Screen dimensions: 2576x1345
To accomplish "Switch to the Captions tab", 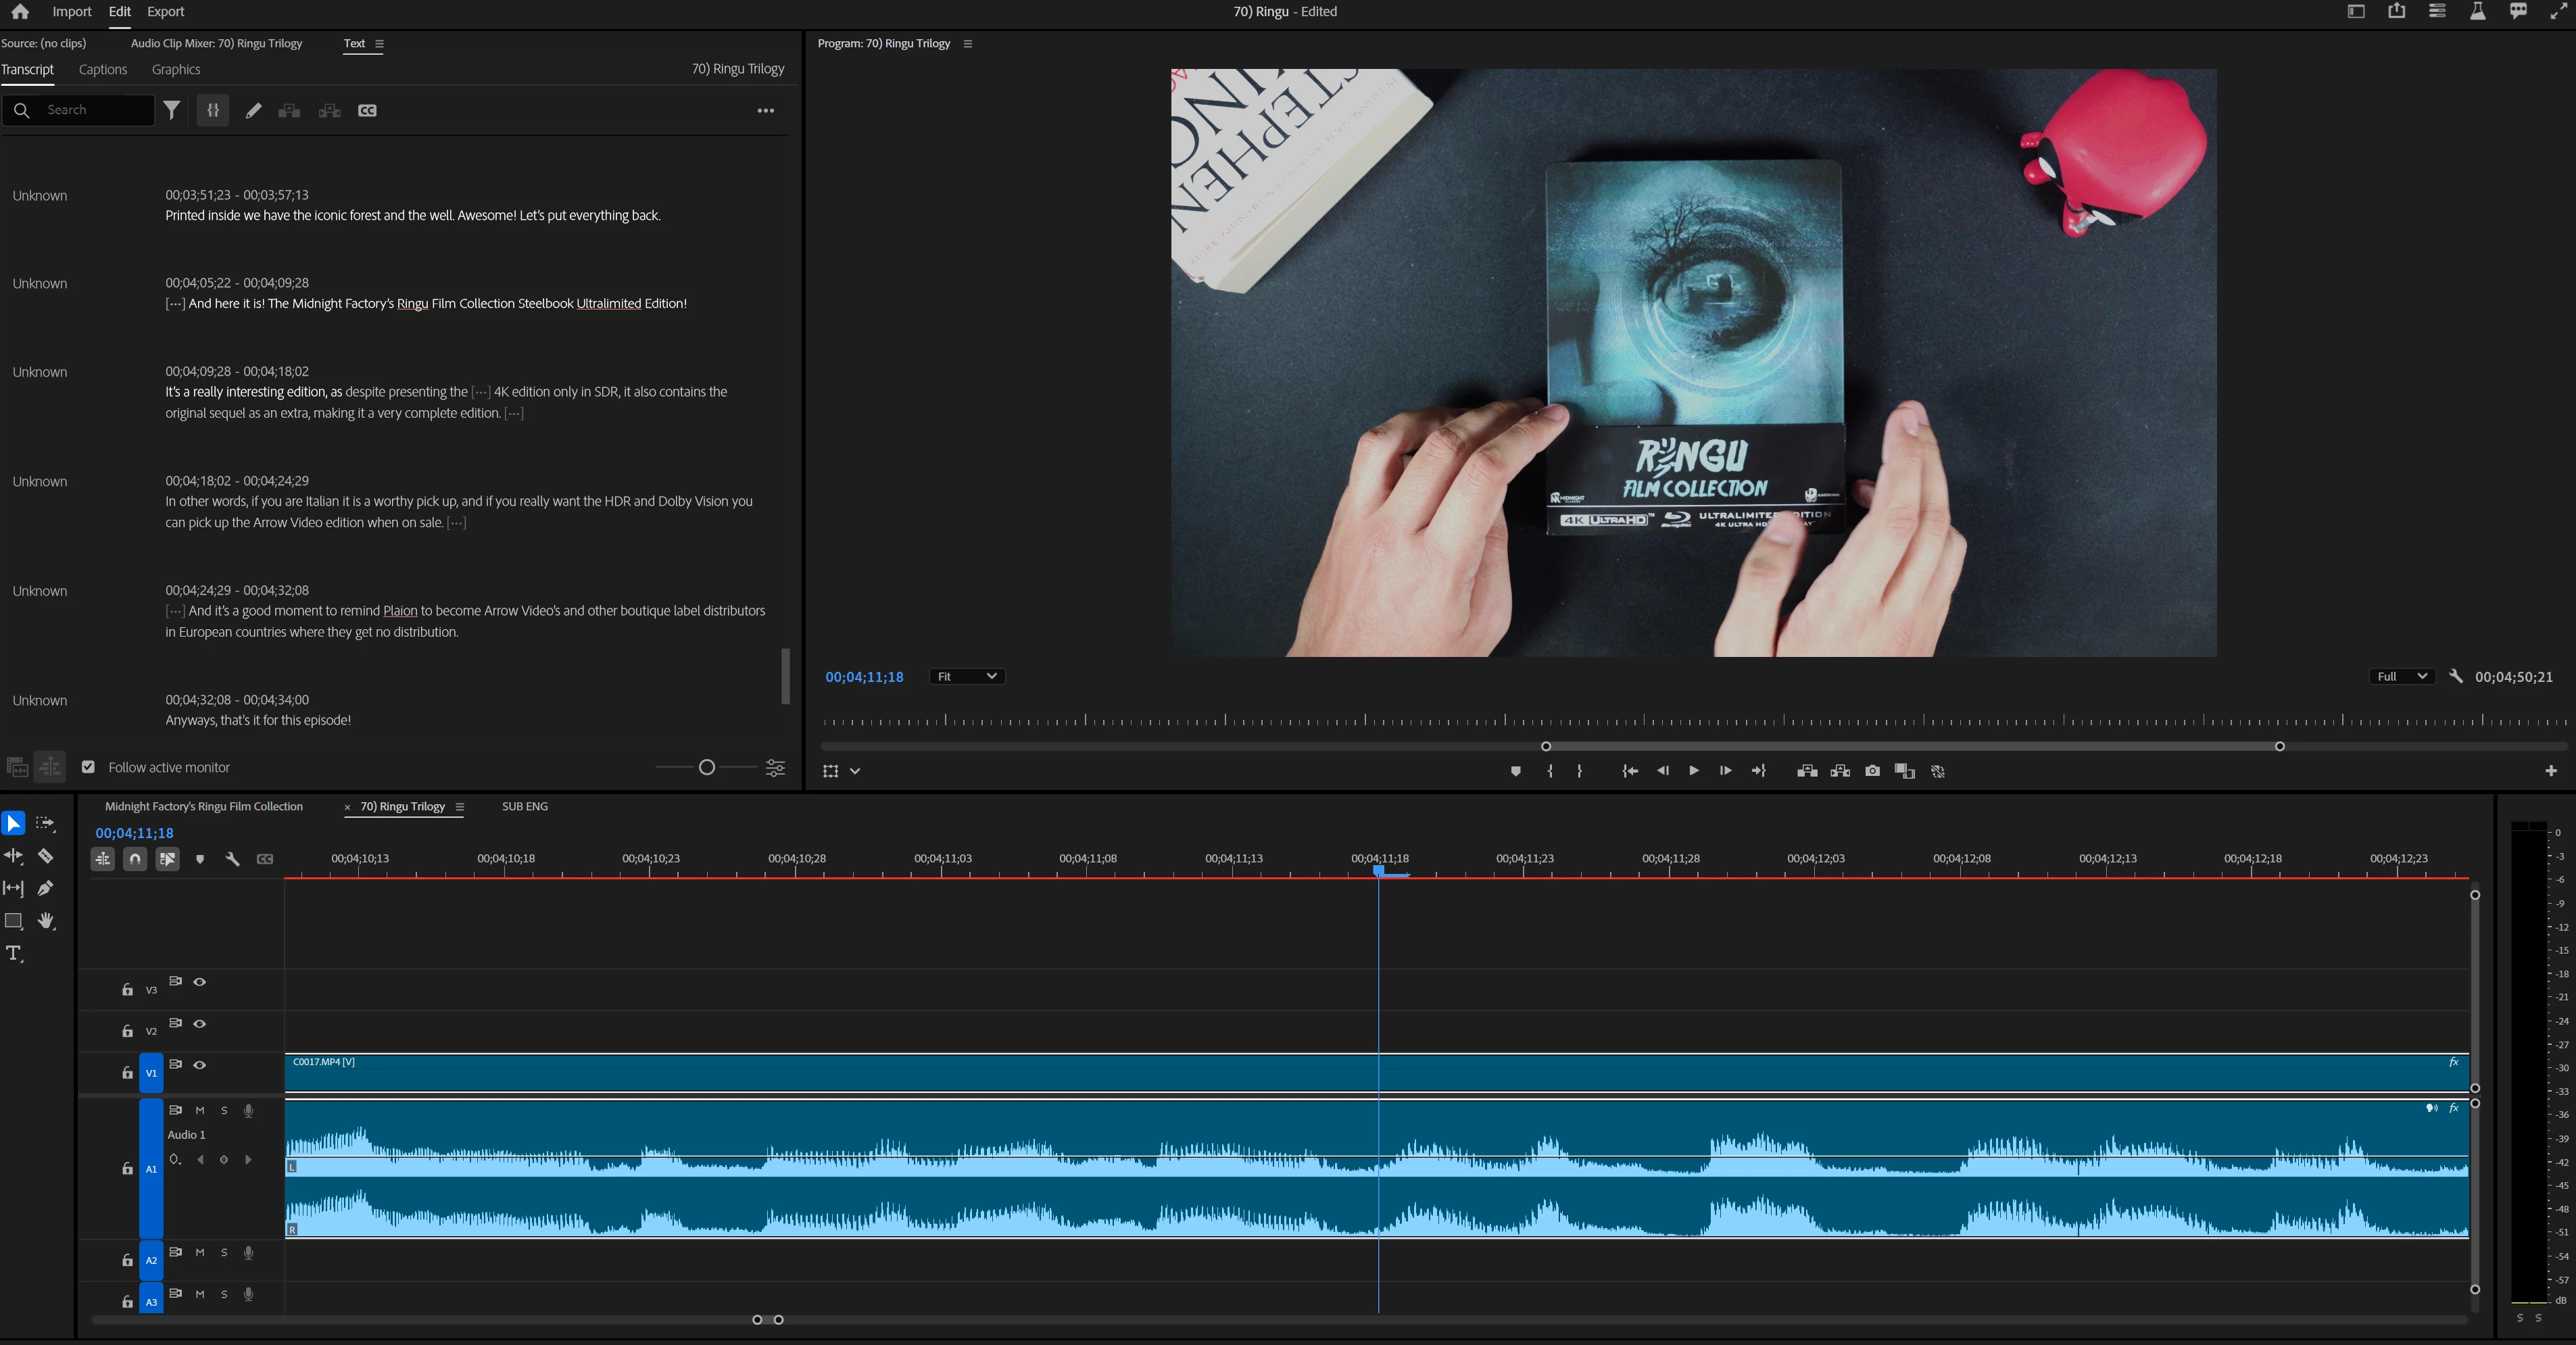I will pos(103,70).
